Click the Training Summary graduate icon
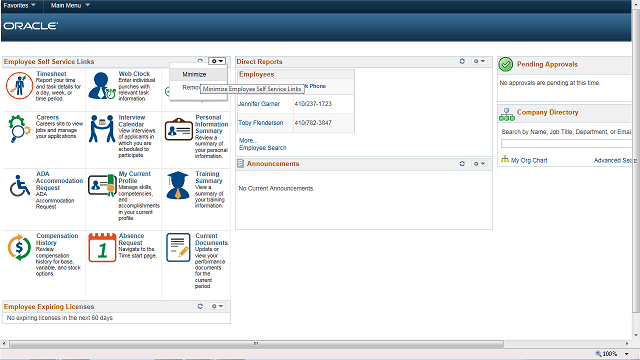The height and width of the screenshot is (360, 640). 178,185
